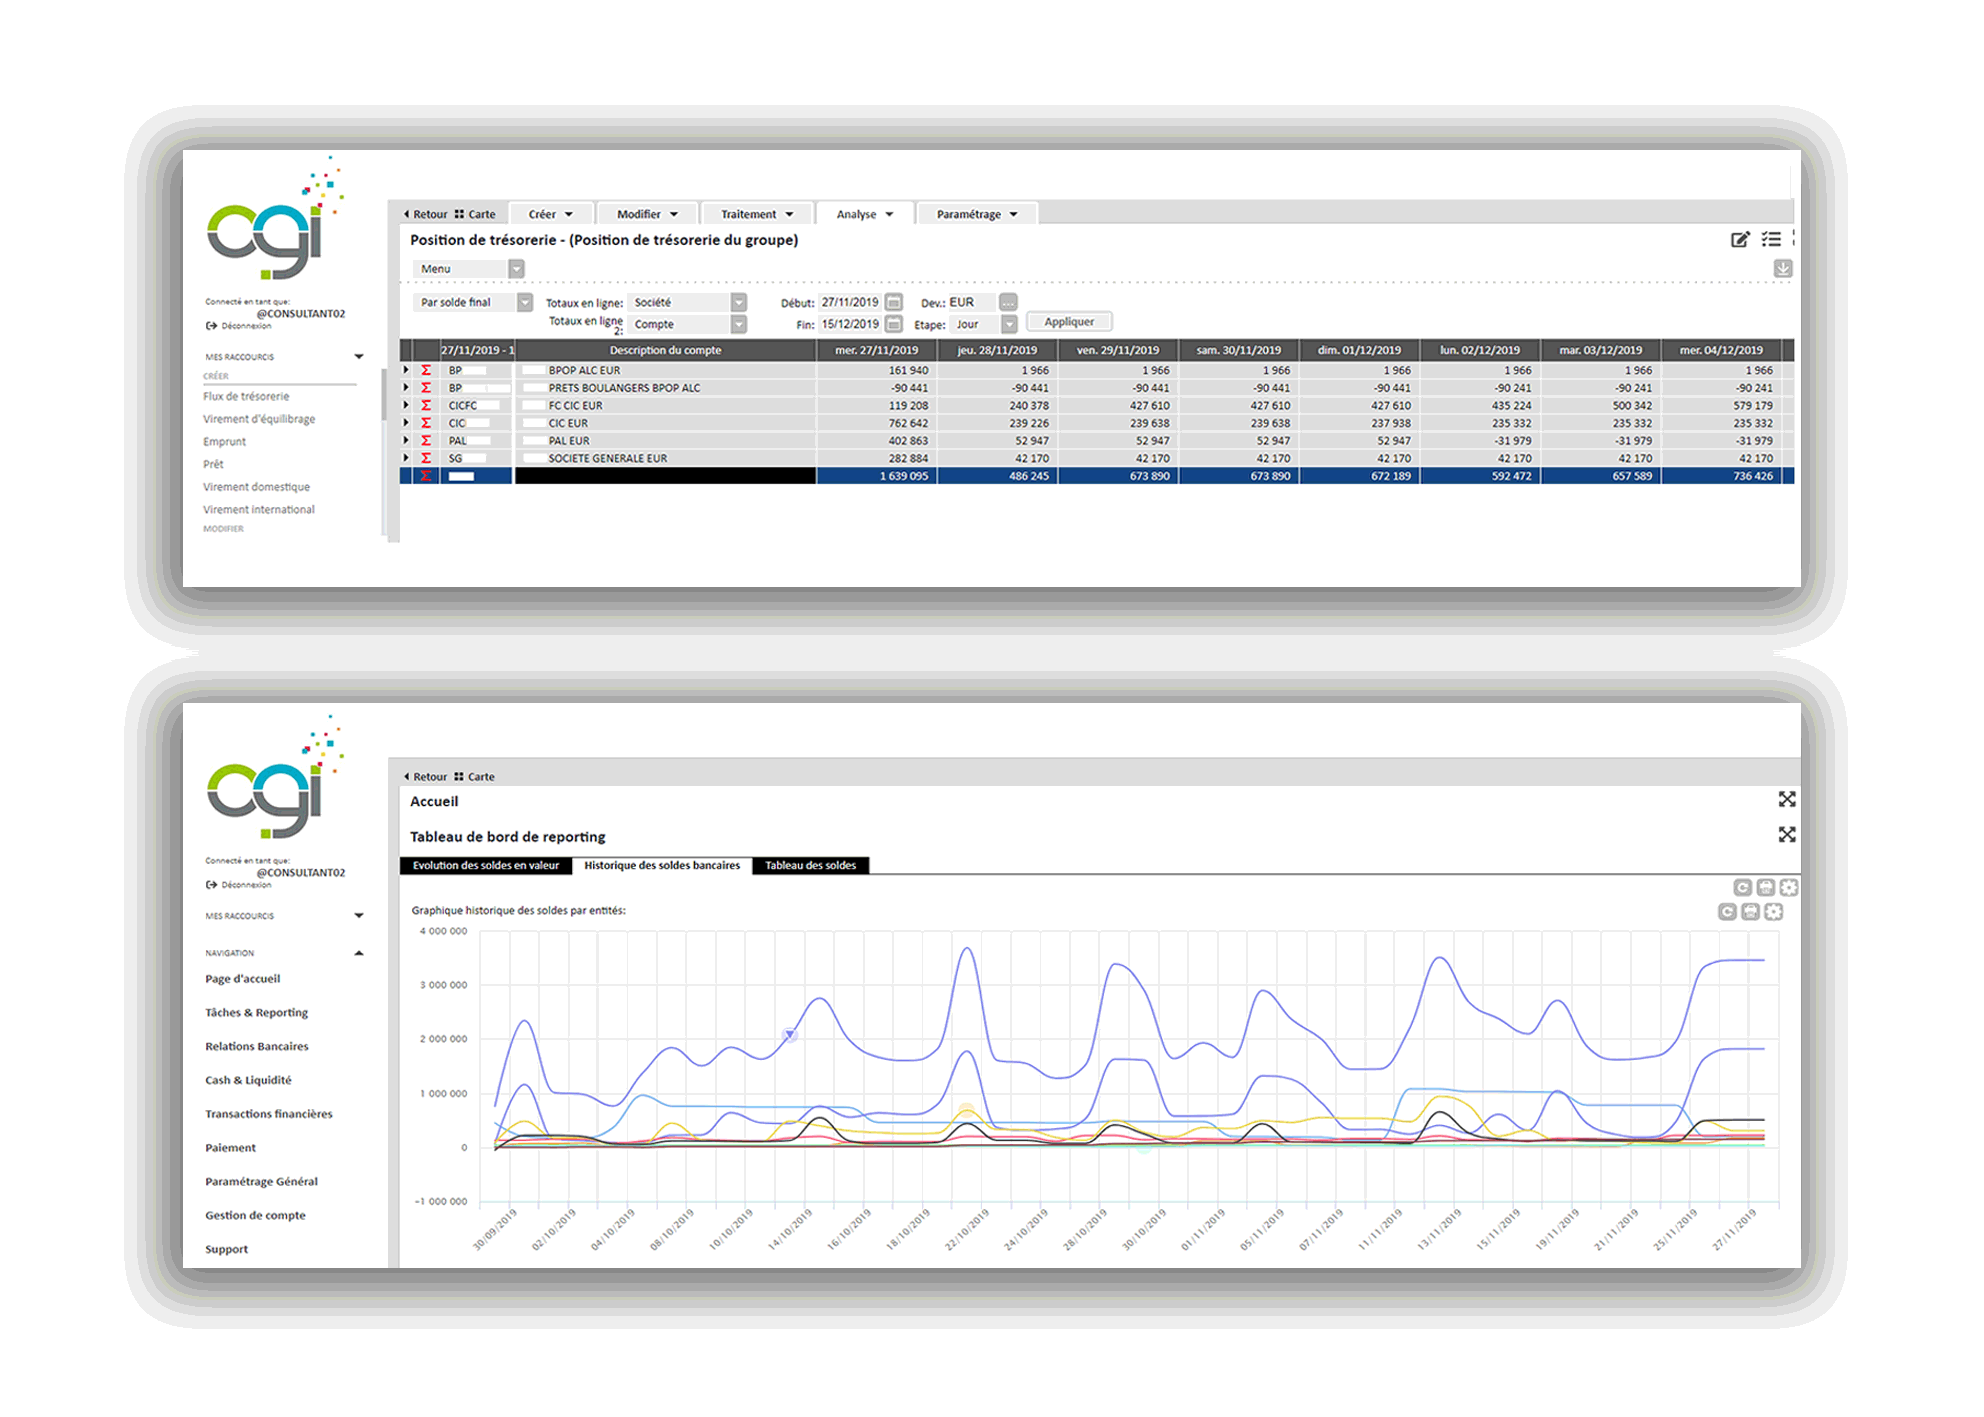
Task: Open the calendar icon beside Début date
Action: [x=894, y=302]
